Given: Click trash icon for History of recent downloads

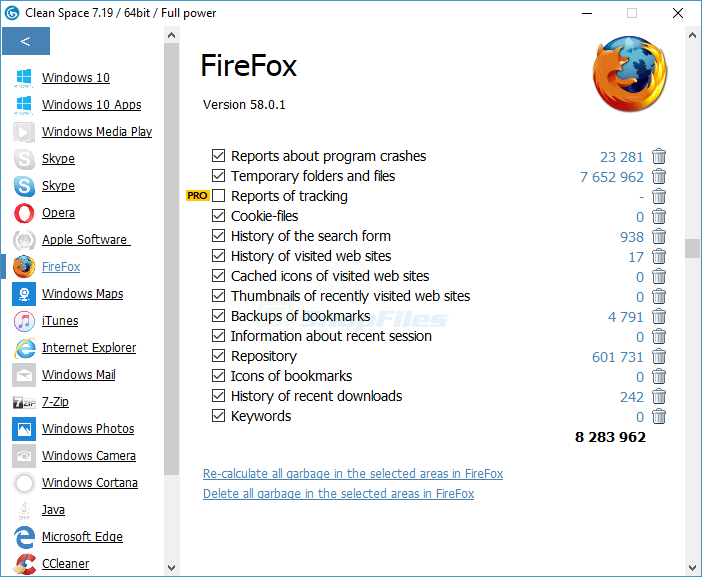Looking at the screenshot, I should (x=659, y=397).
